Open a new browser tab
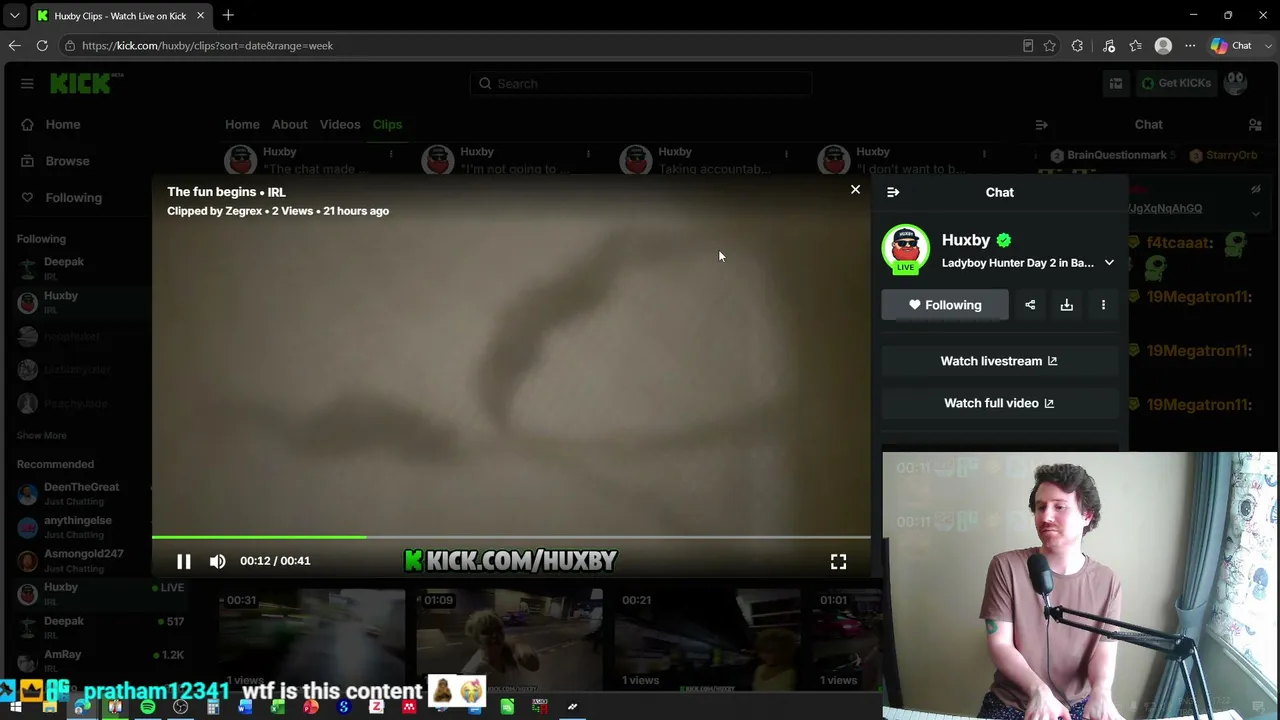Image resolution: width=1280 pixels, height=720 pixels. 228,15
